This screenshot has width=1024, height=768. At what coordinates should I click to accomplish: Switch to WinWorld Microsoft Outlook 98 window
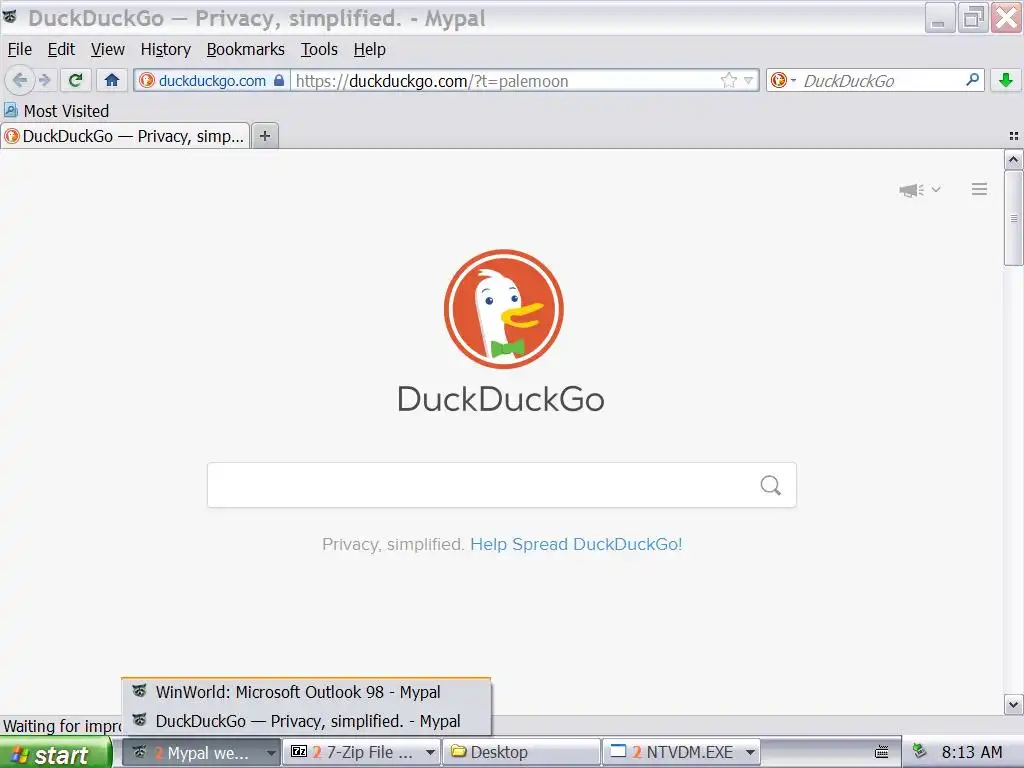(x=306, y=692)
